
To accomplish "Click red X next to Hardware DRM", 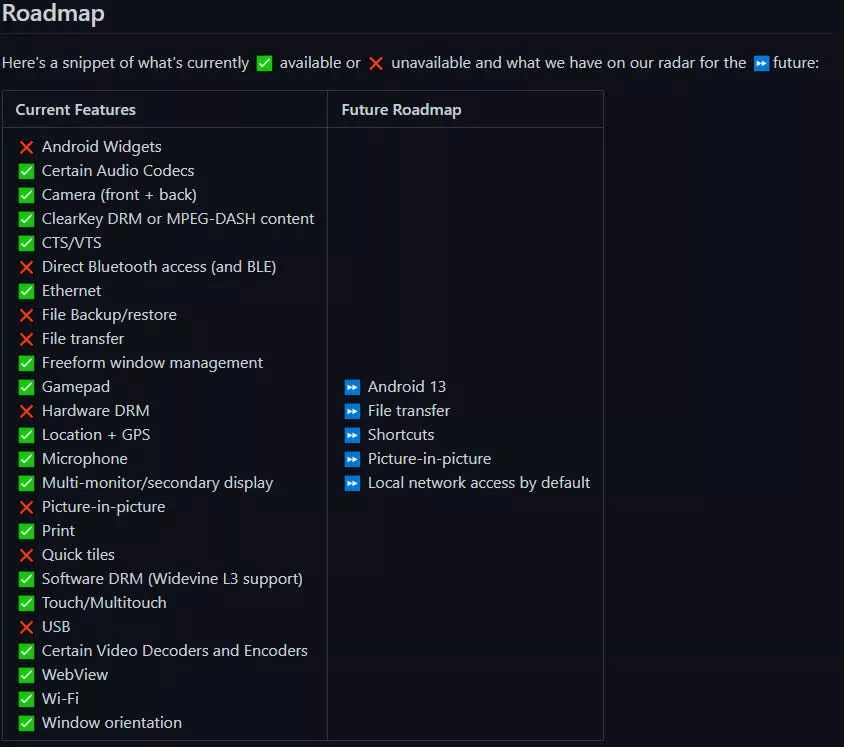I will [26, 411].
